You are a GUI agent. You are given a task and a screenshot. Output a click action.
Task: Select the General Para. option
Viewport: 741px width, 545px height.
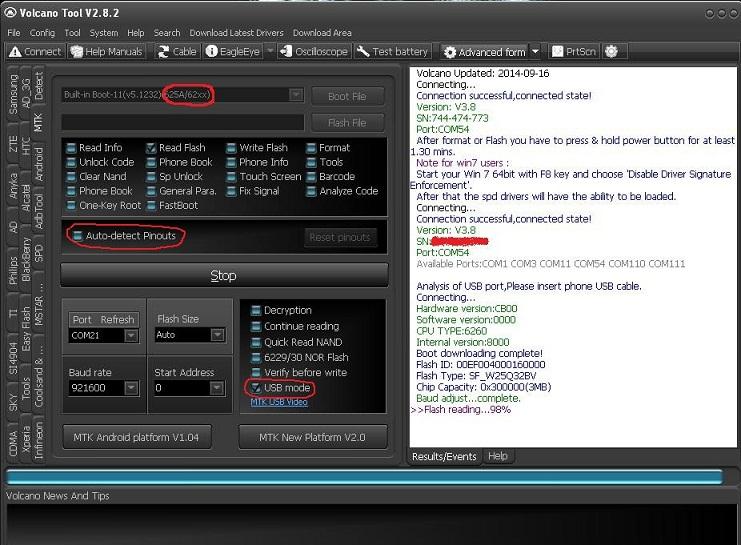(181, 191)
